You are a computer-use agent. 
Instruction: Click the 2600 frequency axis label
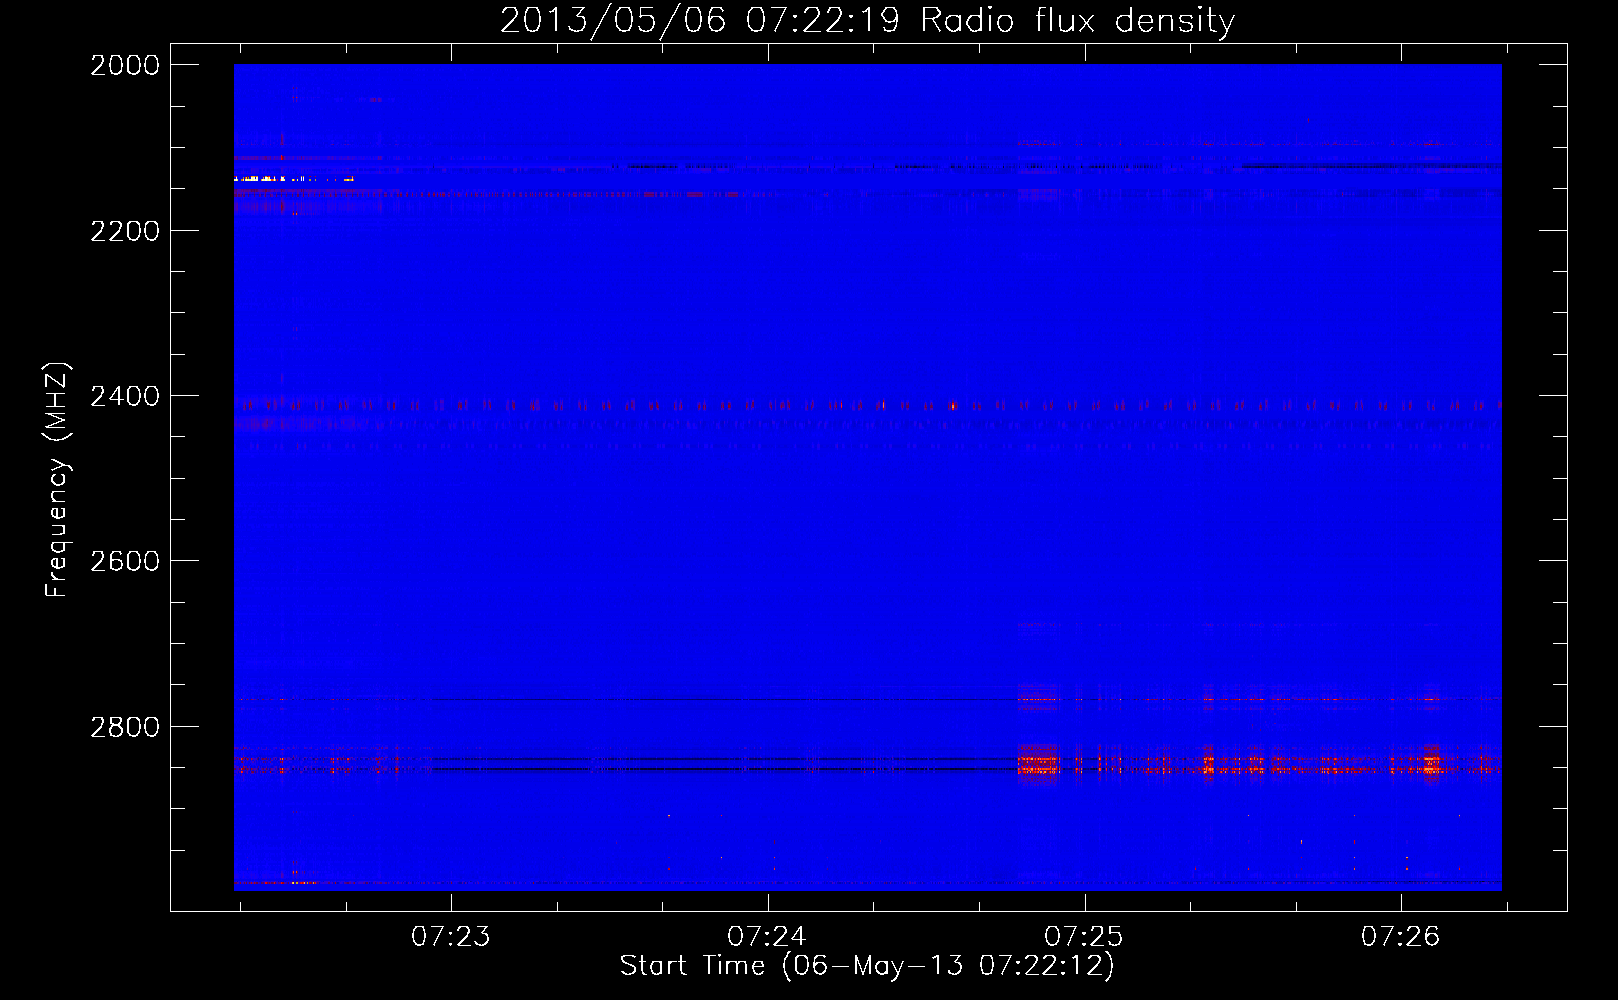[125, 561]
